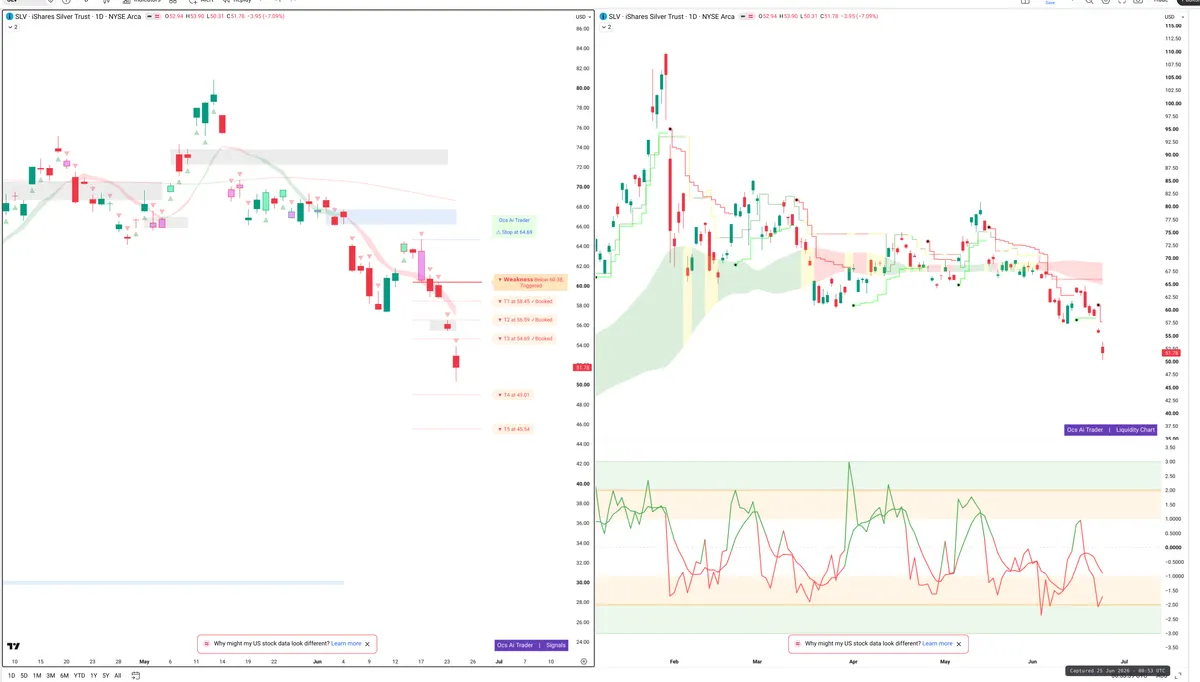Select the 1Y time range

pos(93,676)
